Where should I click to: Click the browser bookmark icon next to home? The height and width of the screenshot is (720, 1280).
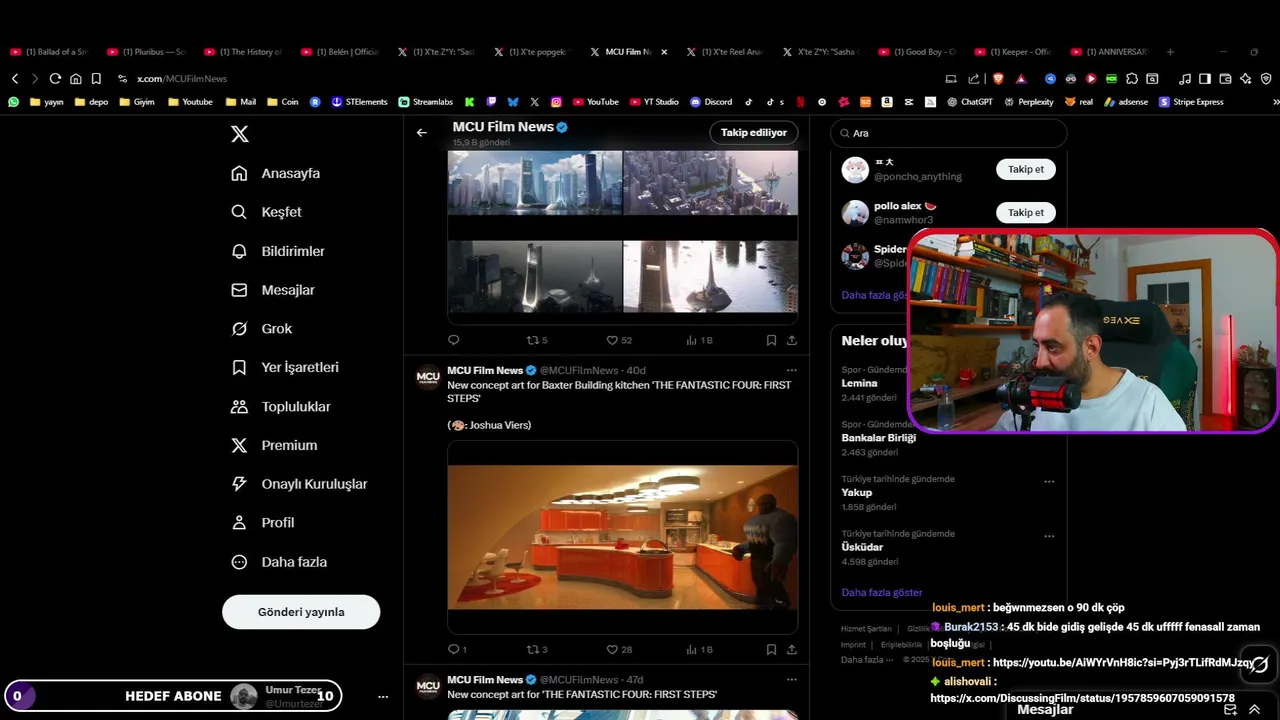tap(96, 78)
